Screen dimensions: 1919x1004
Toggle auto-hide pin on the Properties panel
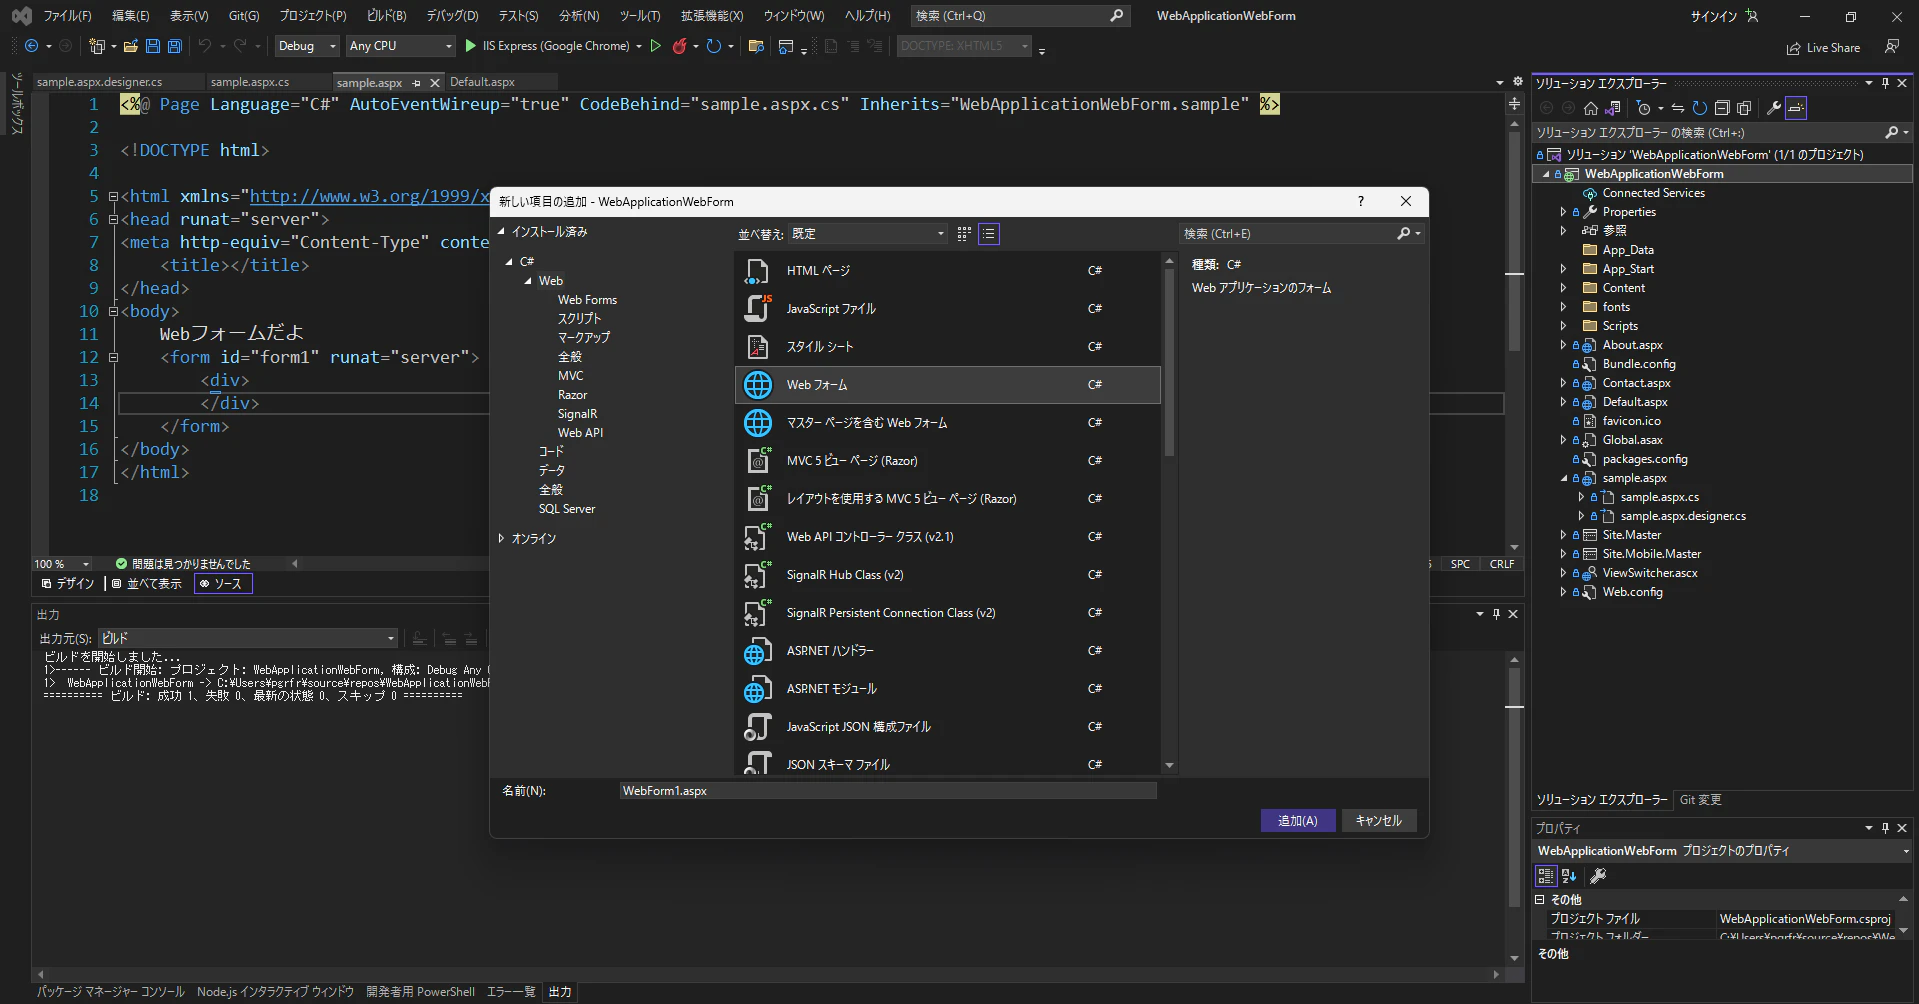[x=1885, y=828]
